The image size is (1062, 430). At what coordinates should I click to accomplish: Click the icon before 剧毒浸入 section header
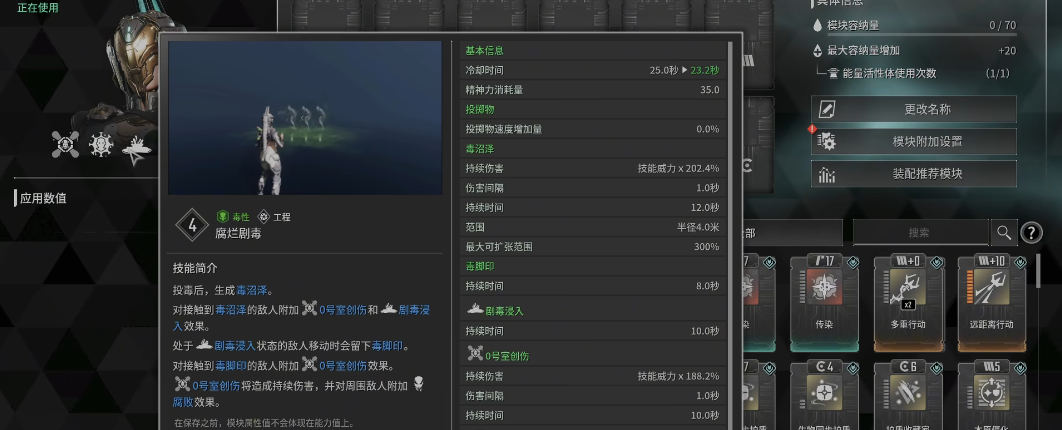(475, 310)
